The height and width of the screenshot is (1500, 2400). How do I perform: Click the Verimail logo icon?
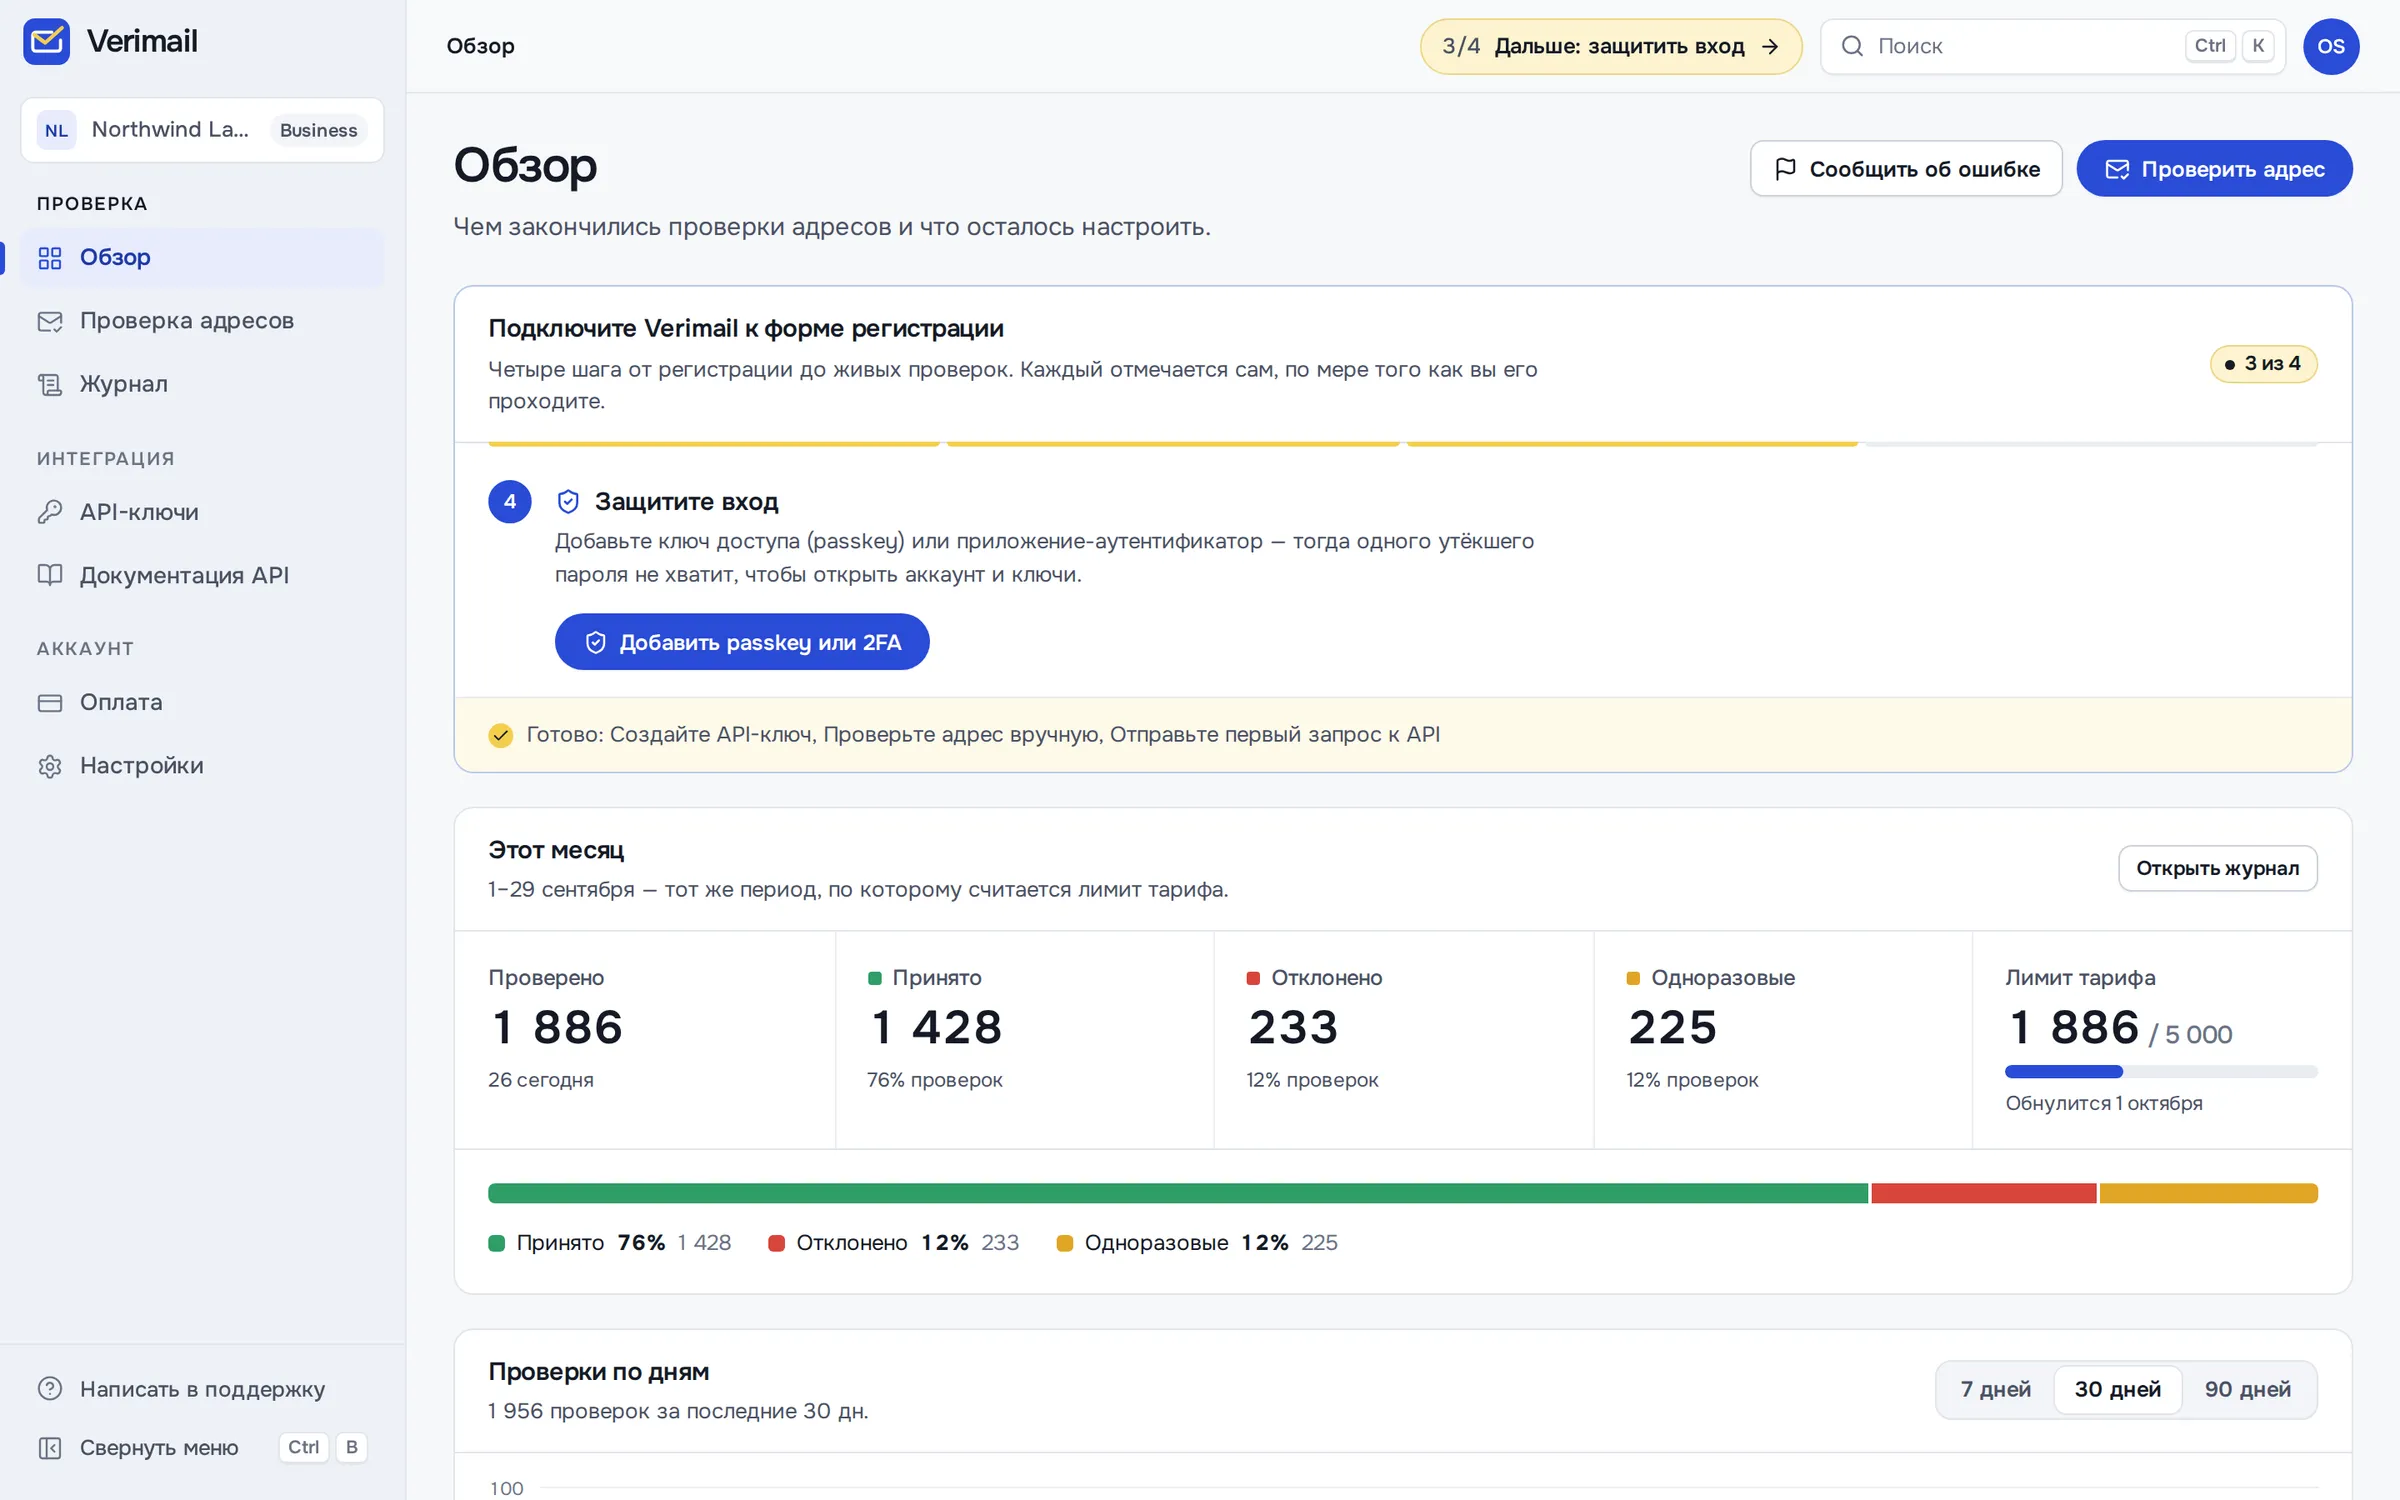[x=46, y=41]
